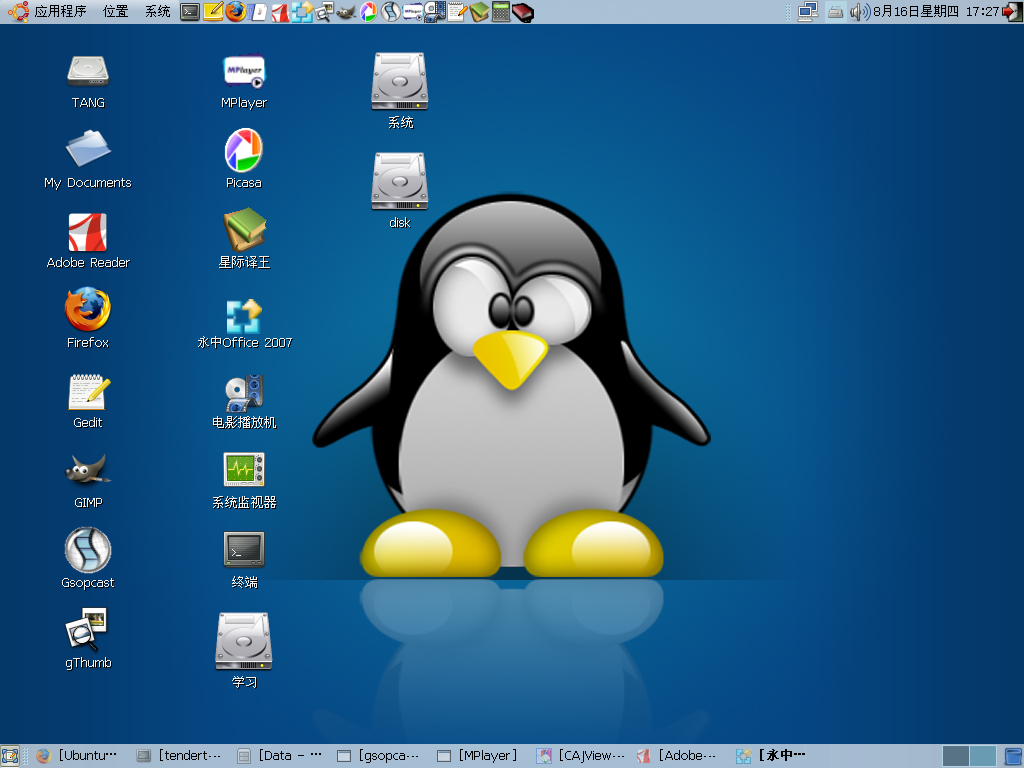Select the 终端 terminal desktop icon
The image size is (1024, 768).
click(244, 549)
